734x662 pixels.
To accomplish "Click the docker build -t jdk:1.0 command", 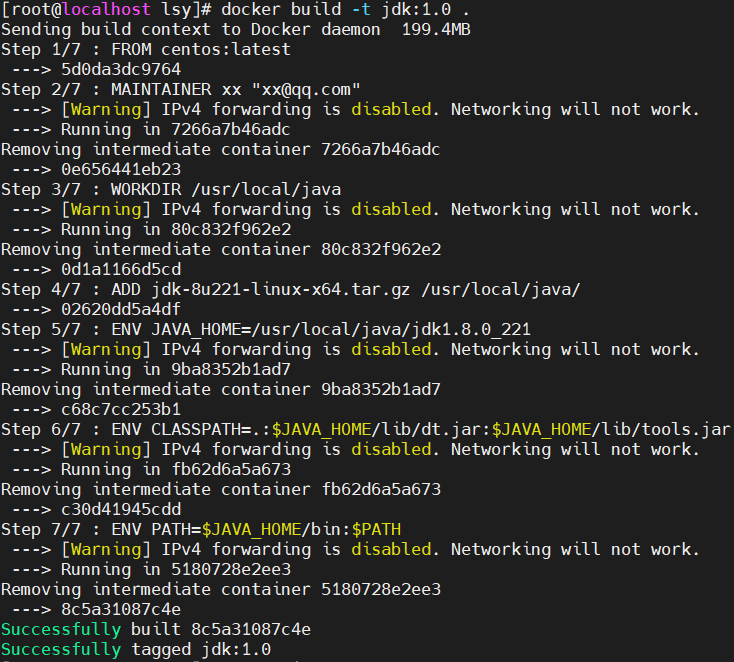I will click(345, 9).
